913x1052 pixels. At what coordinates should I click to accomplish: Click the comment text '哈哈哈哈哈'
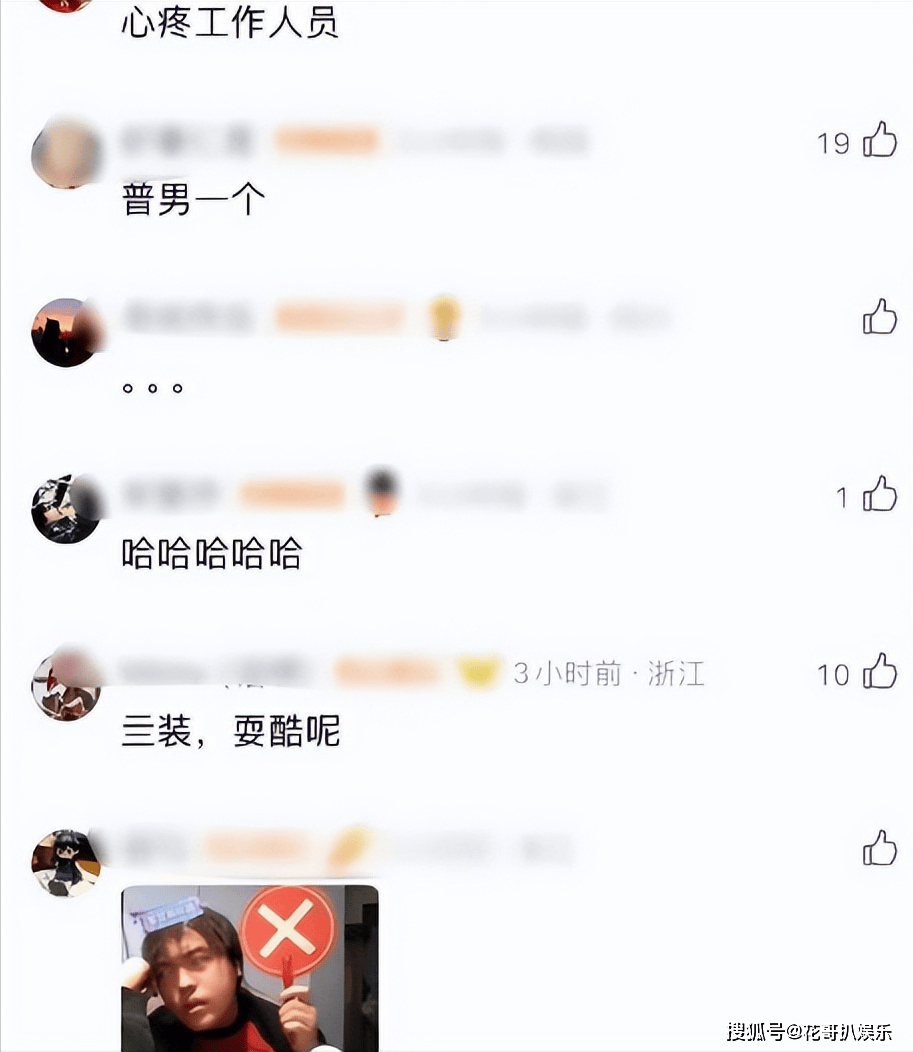tap(212, 554)
